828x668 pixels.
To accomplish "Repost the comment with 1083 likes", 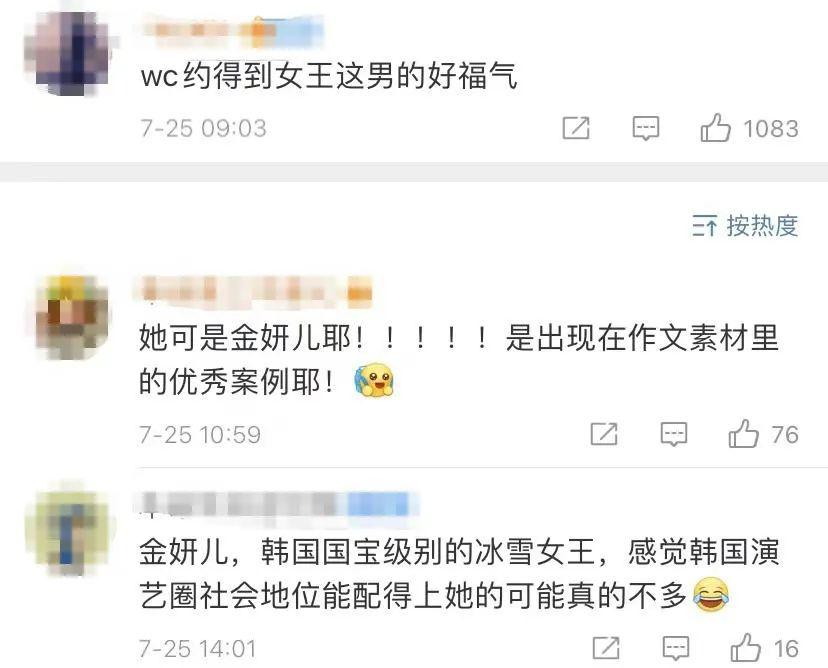I will pyautogui.click(x=576, y=128).
